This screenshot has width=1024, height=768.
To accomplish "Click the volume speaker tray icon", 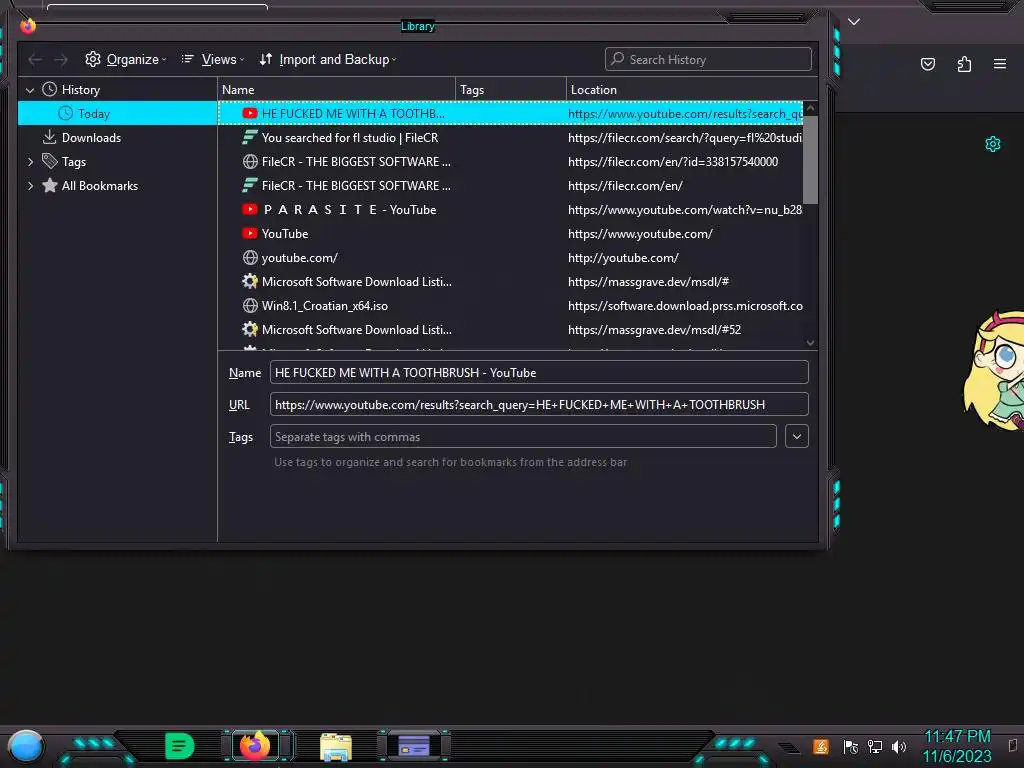I will 899,746.
